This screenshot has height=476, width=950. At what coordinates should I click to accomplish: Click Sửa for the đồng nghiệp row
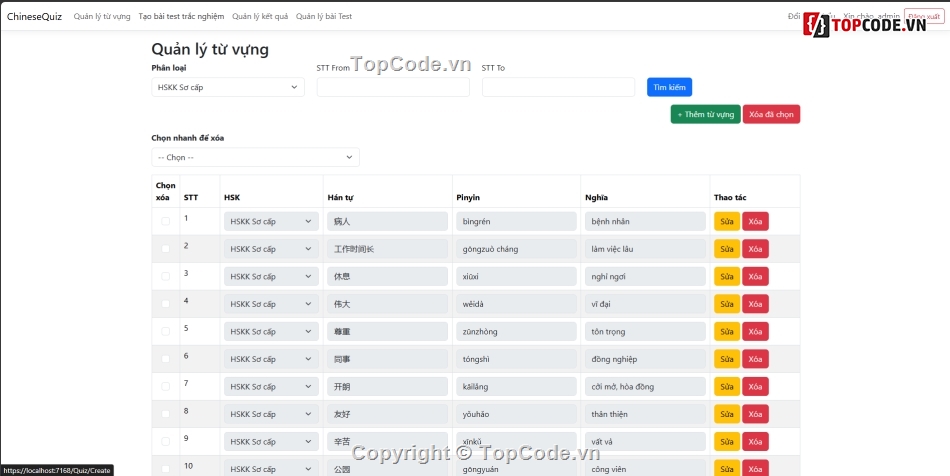[727, 359]
